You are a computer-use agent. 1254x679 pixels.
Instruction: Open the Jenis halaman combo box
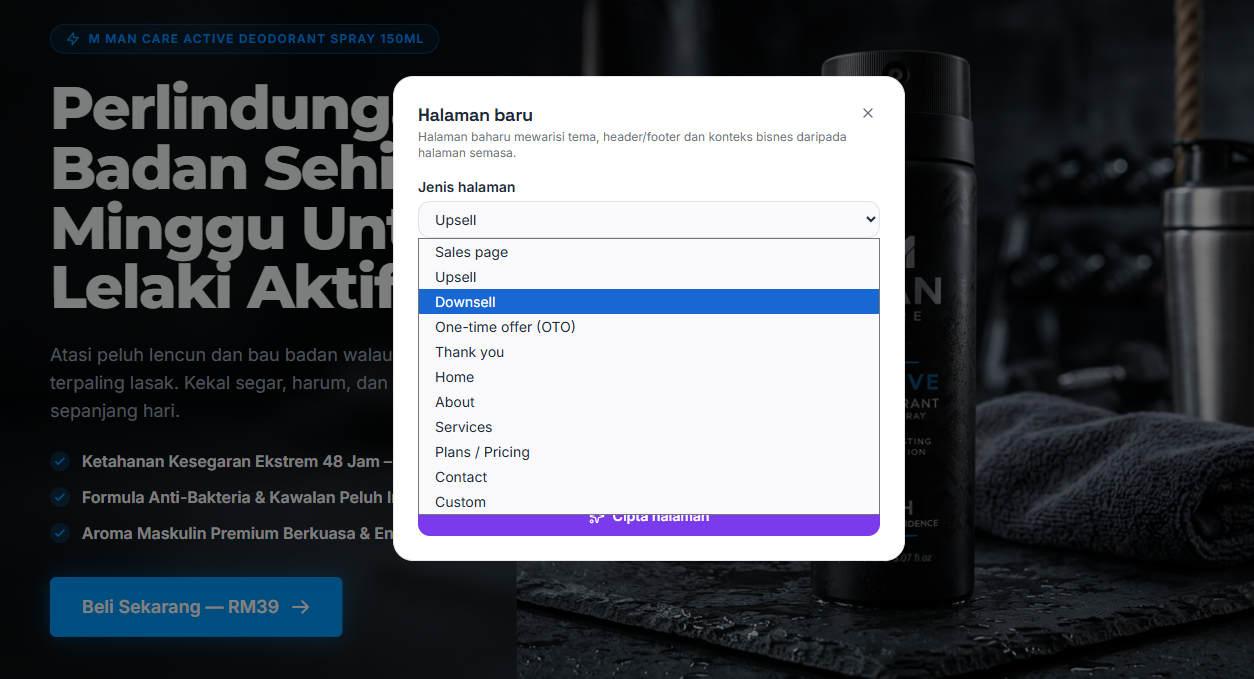(x=649, y=220)
